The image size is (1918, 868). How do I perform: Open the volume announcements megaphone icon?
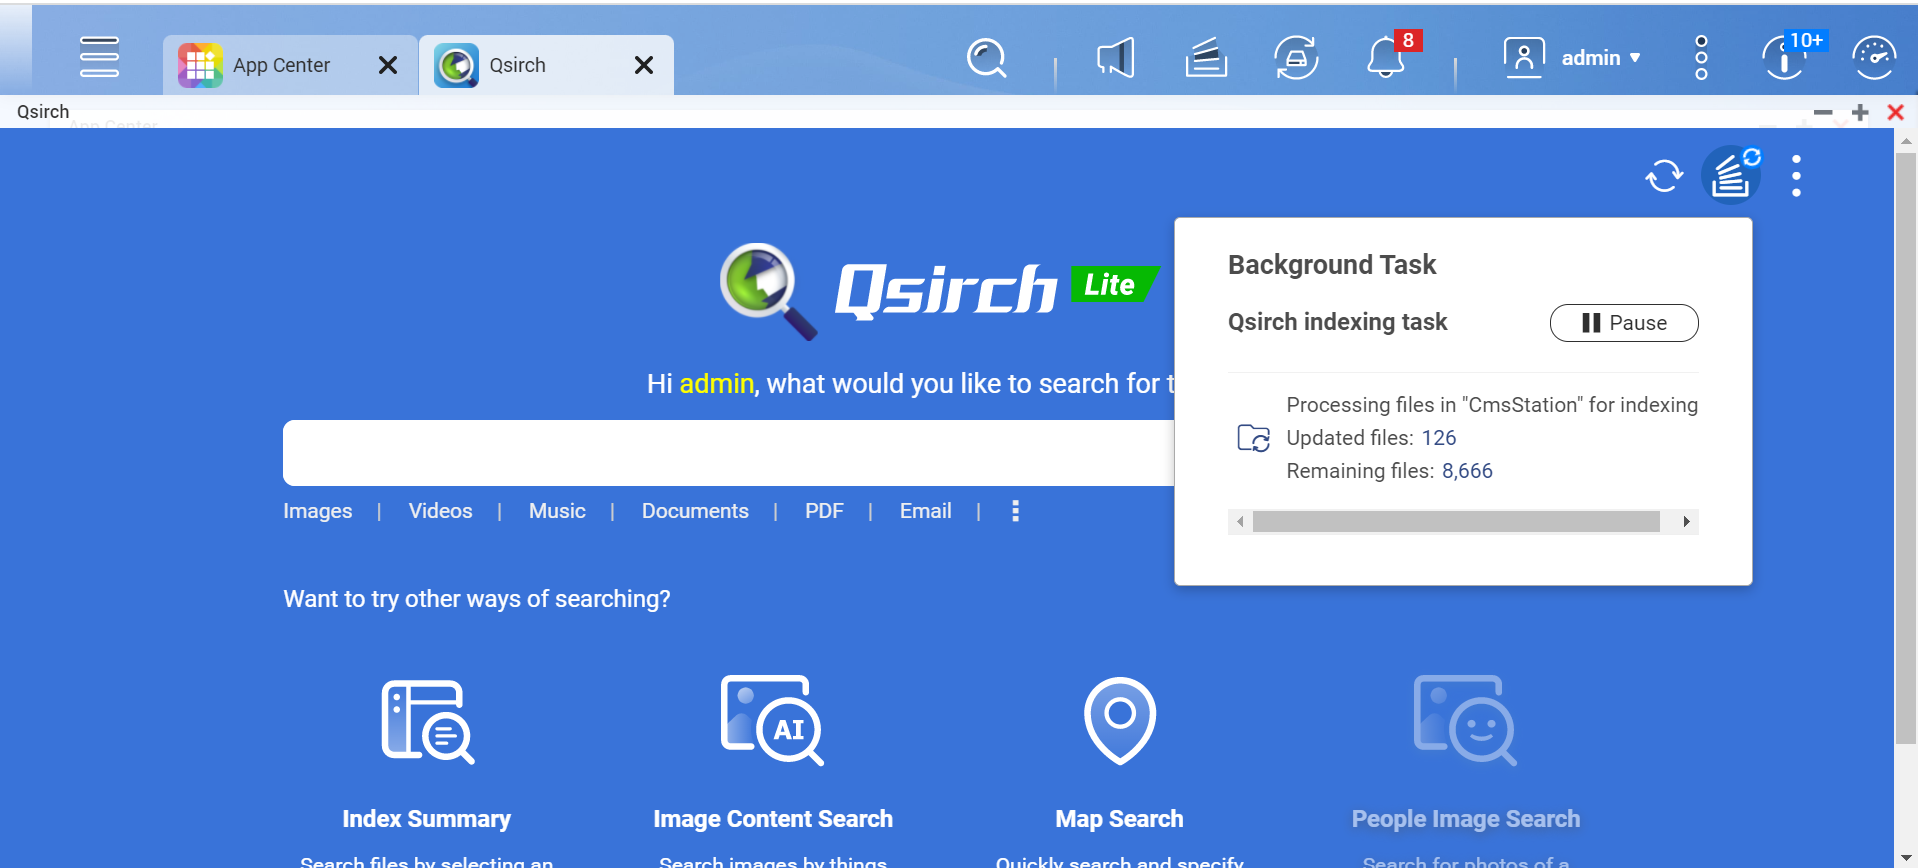[x=1115, y=58]
